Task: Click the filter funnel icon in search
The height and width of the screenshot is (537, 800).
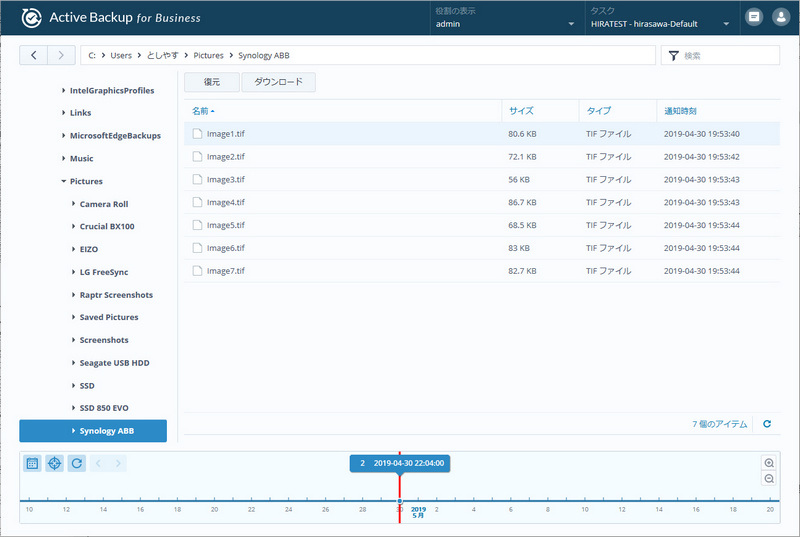Action: pyautogui.click(x=673, y=56)
